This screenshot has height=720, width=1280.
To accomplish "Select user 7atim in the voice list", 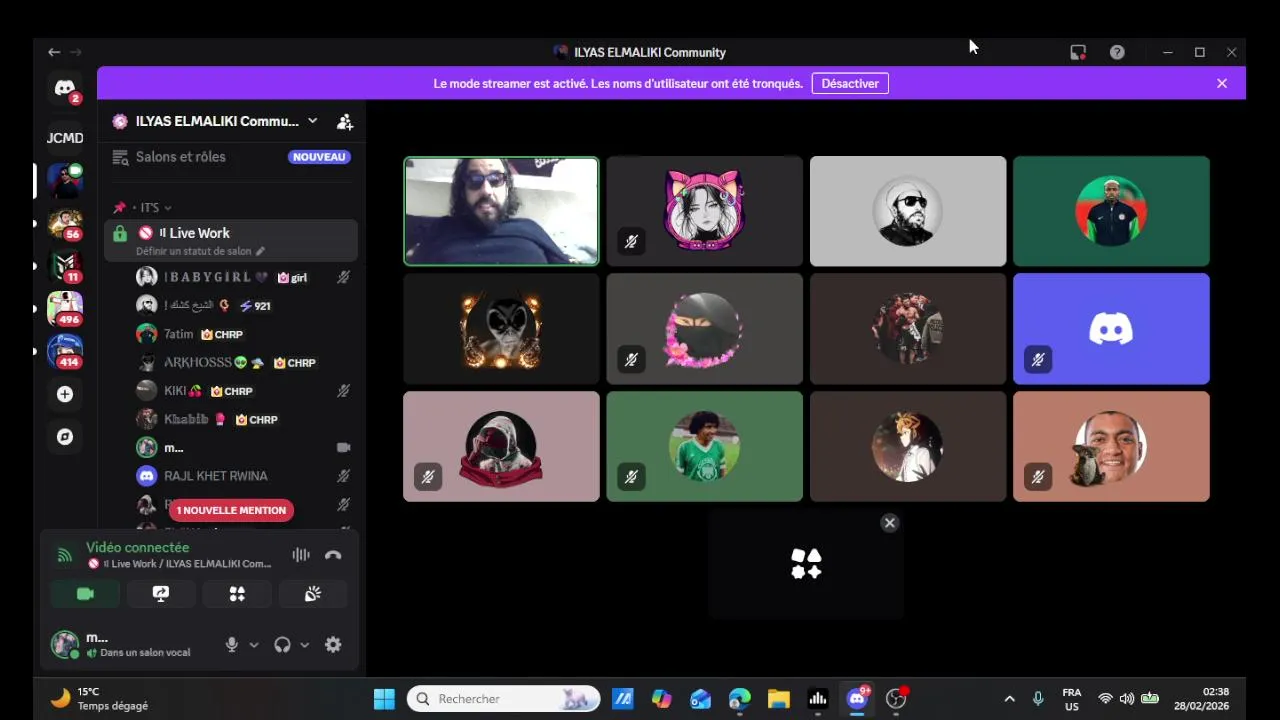I will [244, 334].
